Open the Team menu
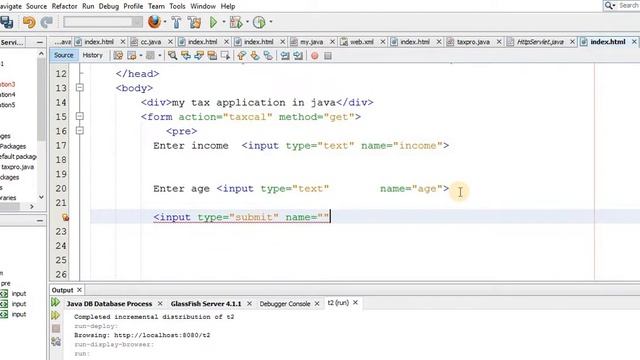640x360 pixels. coord(156,6)
